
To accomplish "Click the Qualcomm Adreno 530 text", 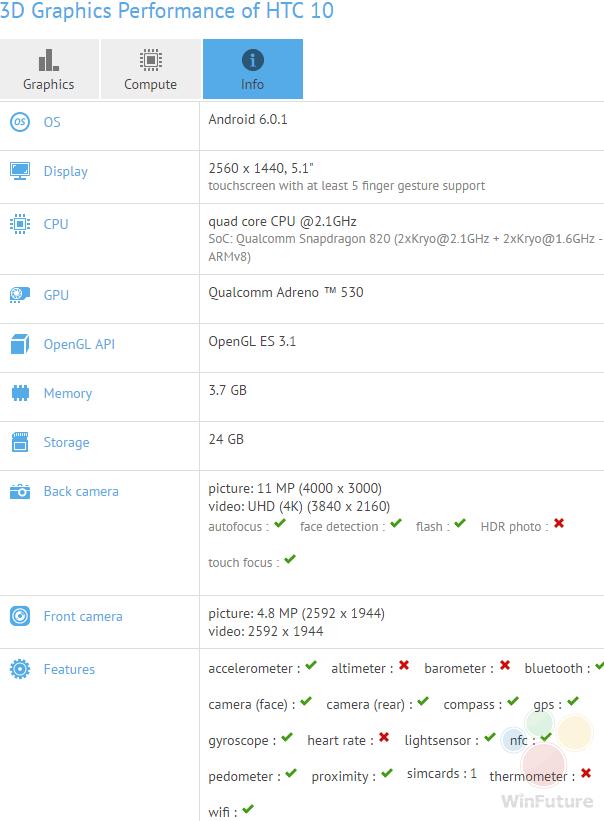I will pyautogui.click(x=286, y=292).
